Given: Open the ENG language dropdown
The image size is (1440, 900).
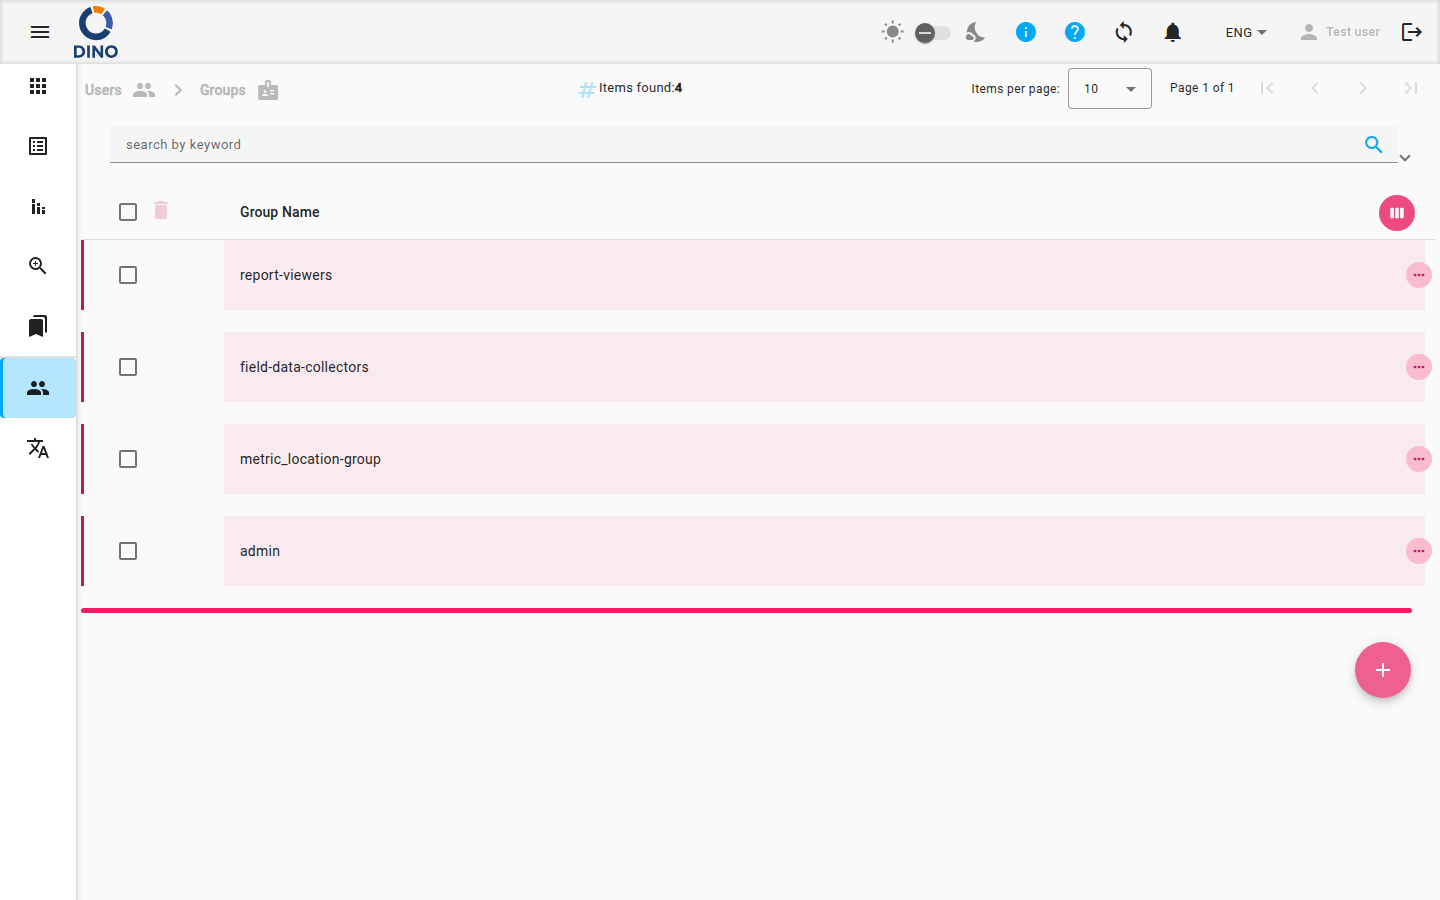Looking at the screenshot, I should (1246, 32).
